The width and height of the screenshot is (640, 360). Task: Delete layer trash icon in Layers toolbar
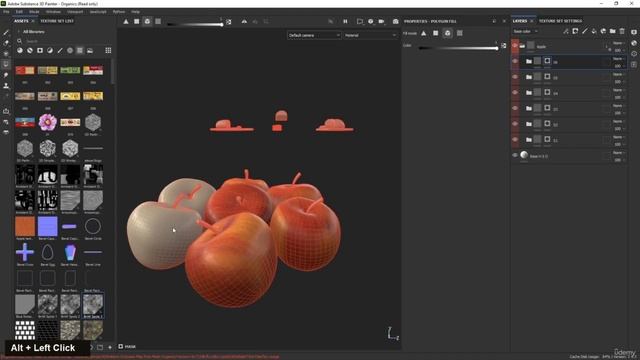622,31
